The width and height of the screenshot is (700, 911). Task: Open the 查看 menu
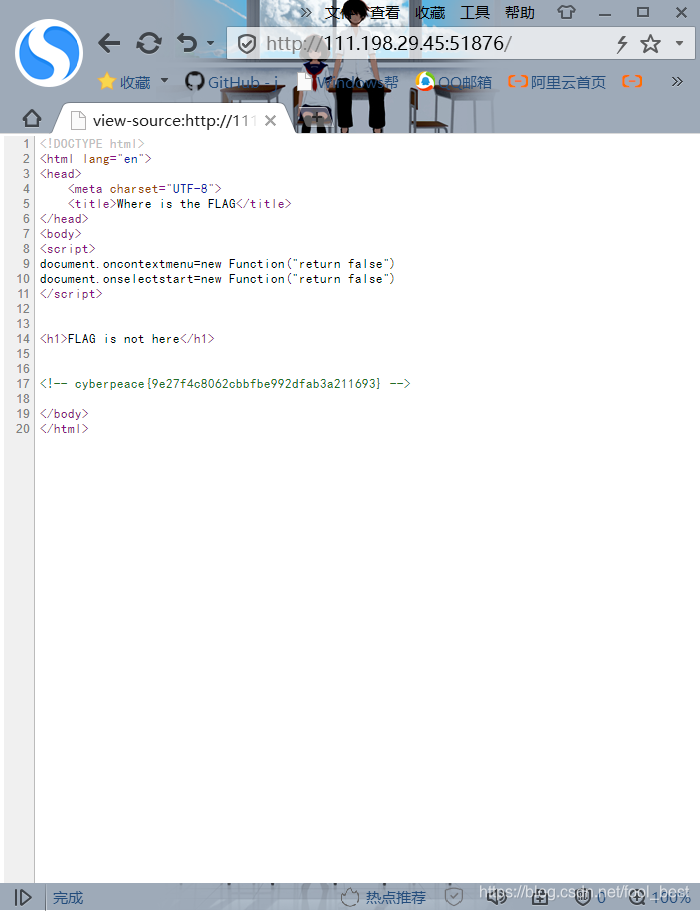coord(385,12)
